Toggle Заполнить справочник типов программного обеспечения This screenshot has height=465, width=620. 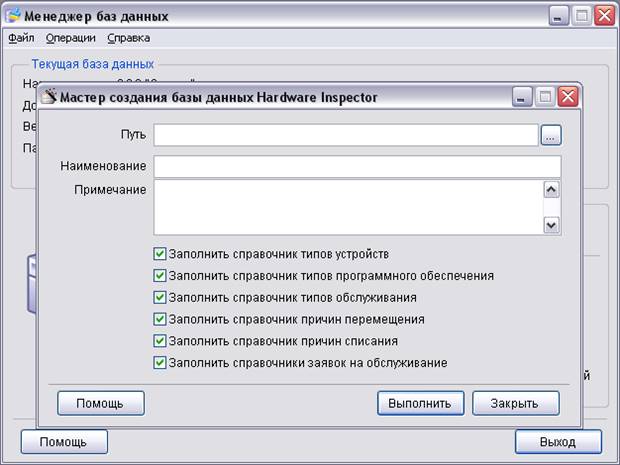tap(160, 276)
